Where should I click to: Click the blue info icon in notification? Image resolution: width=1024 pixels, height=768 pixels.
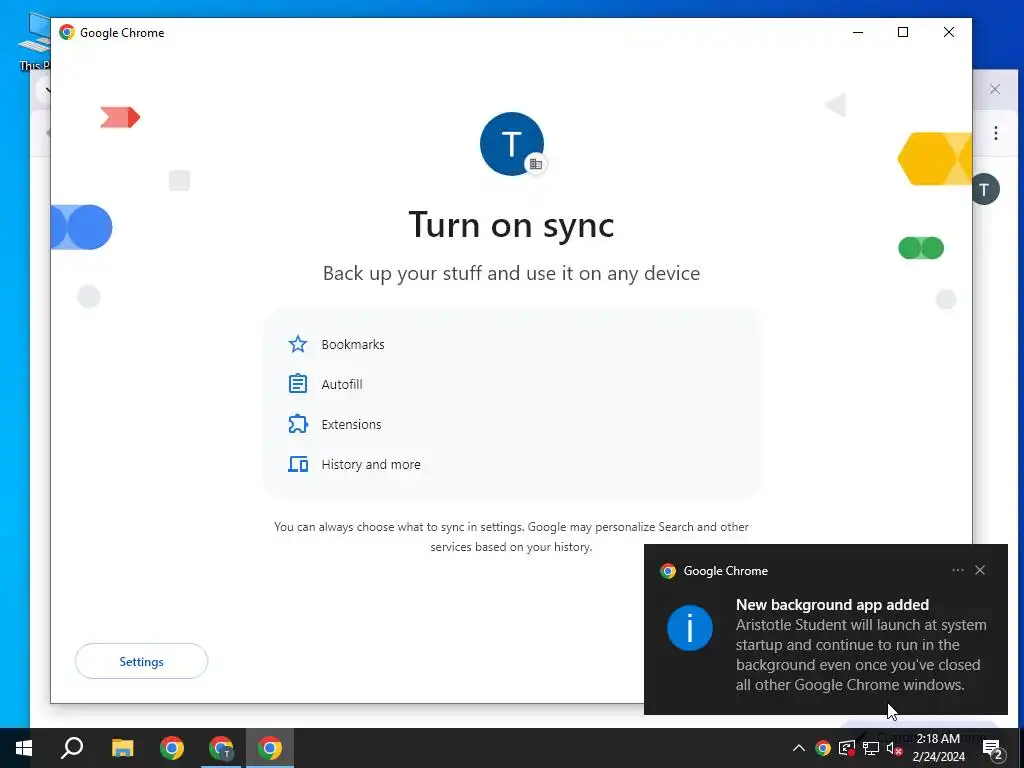coord(690,628)
